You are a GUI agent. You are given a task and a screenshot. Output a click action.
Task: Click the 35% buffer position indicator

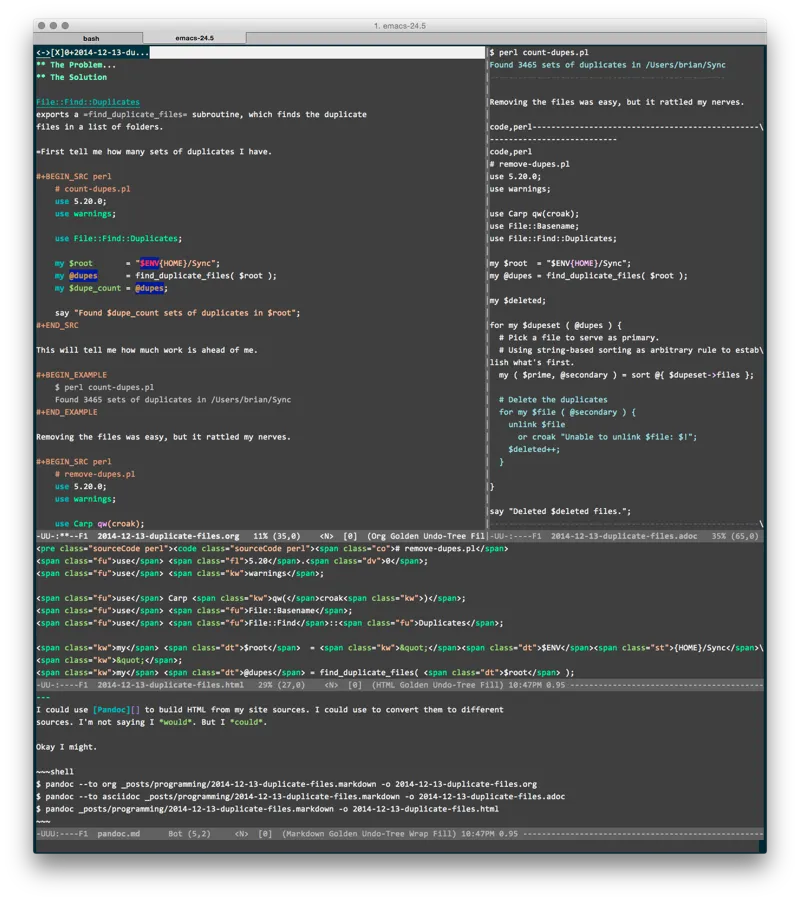[x=718, y=535]
